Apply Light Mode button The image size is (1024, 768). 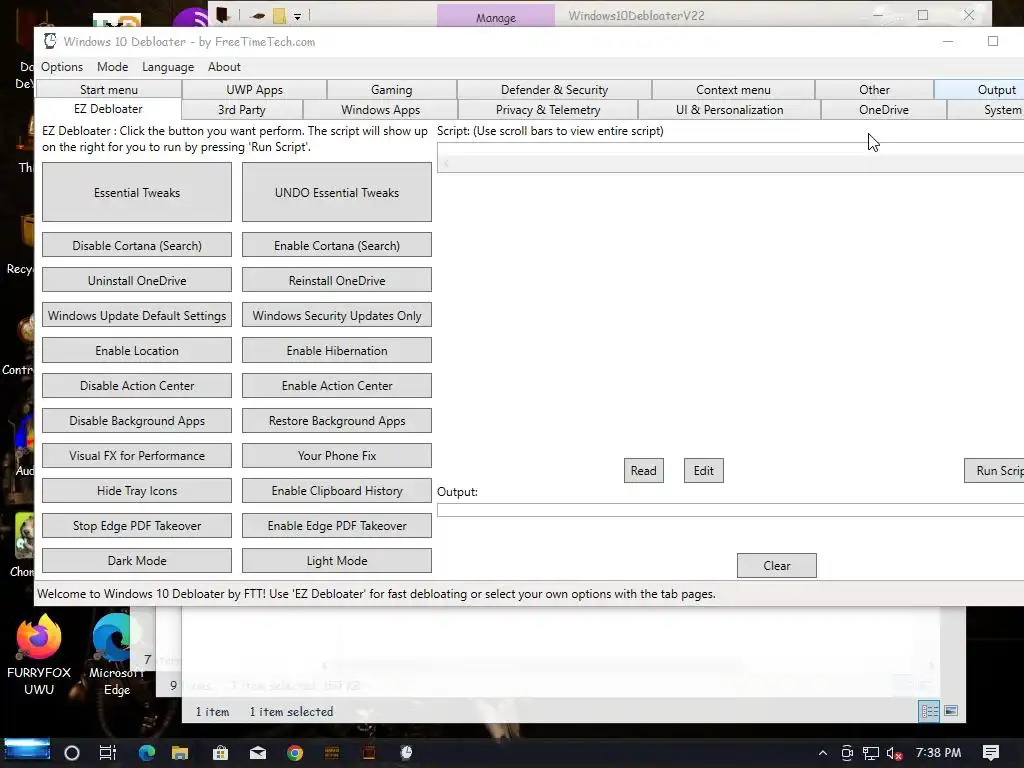[x=337, y=560]
